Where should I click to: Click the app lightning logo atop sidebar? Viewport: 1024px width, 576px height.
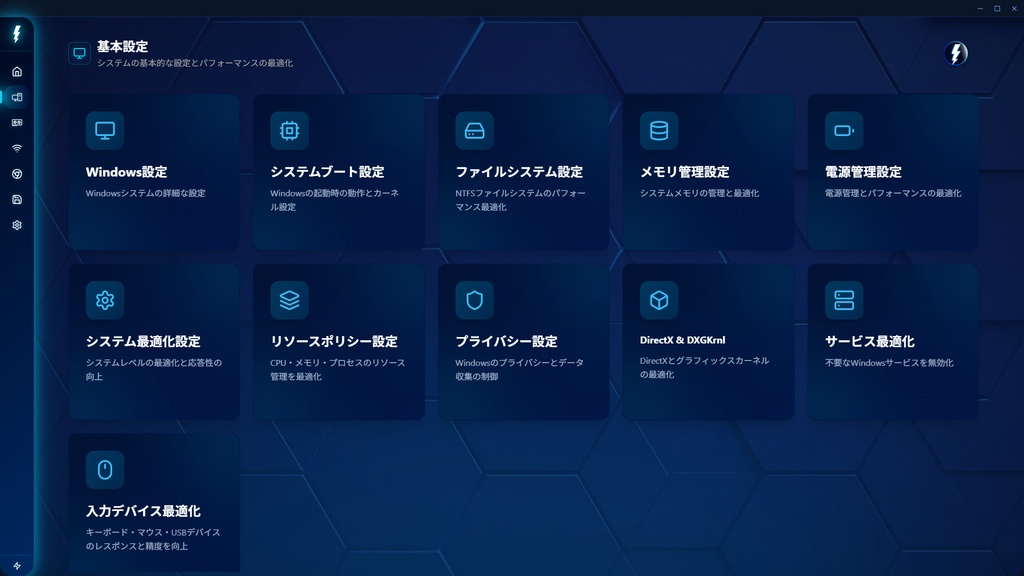click(17, 34)
